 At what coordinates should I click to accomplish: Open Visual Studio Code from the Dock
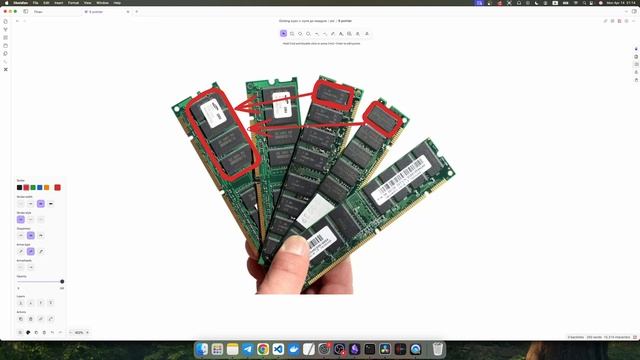[x=278, y=349]
